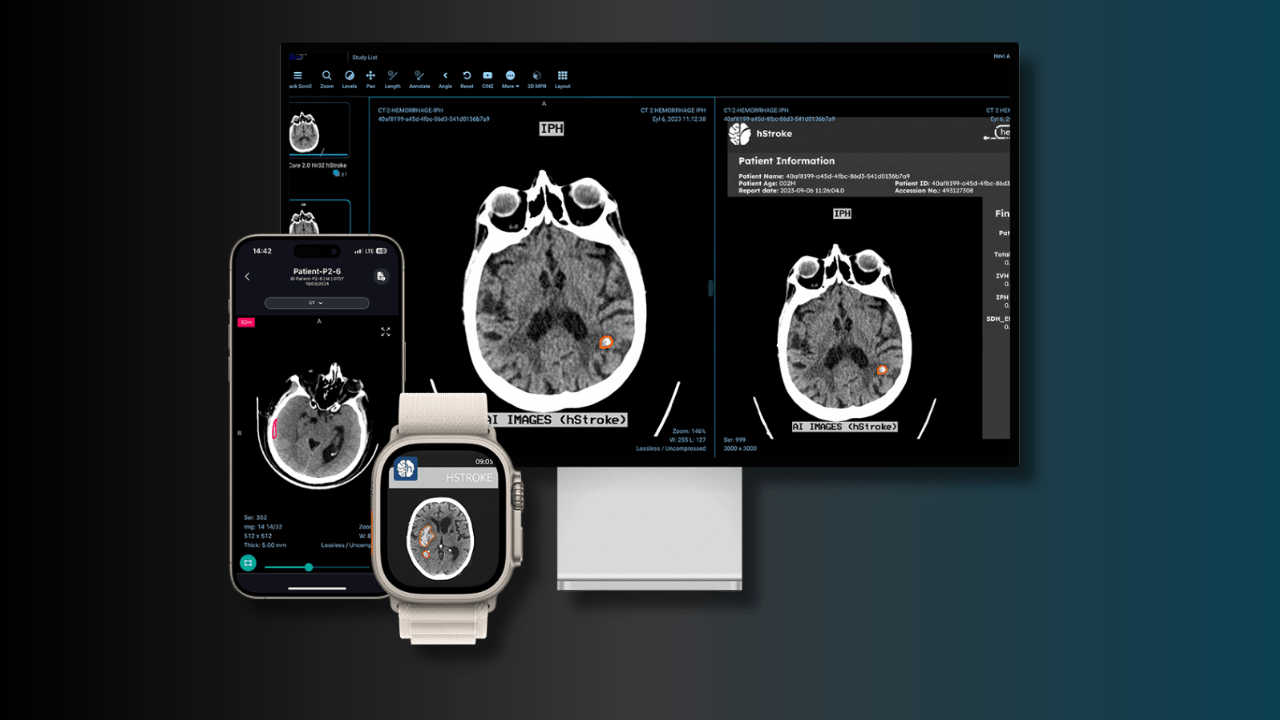Select the Angle measurement tool
Screen dimensions: 1280x720
click(445, 76)
